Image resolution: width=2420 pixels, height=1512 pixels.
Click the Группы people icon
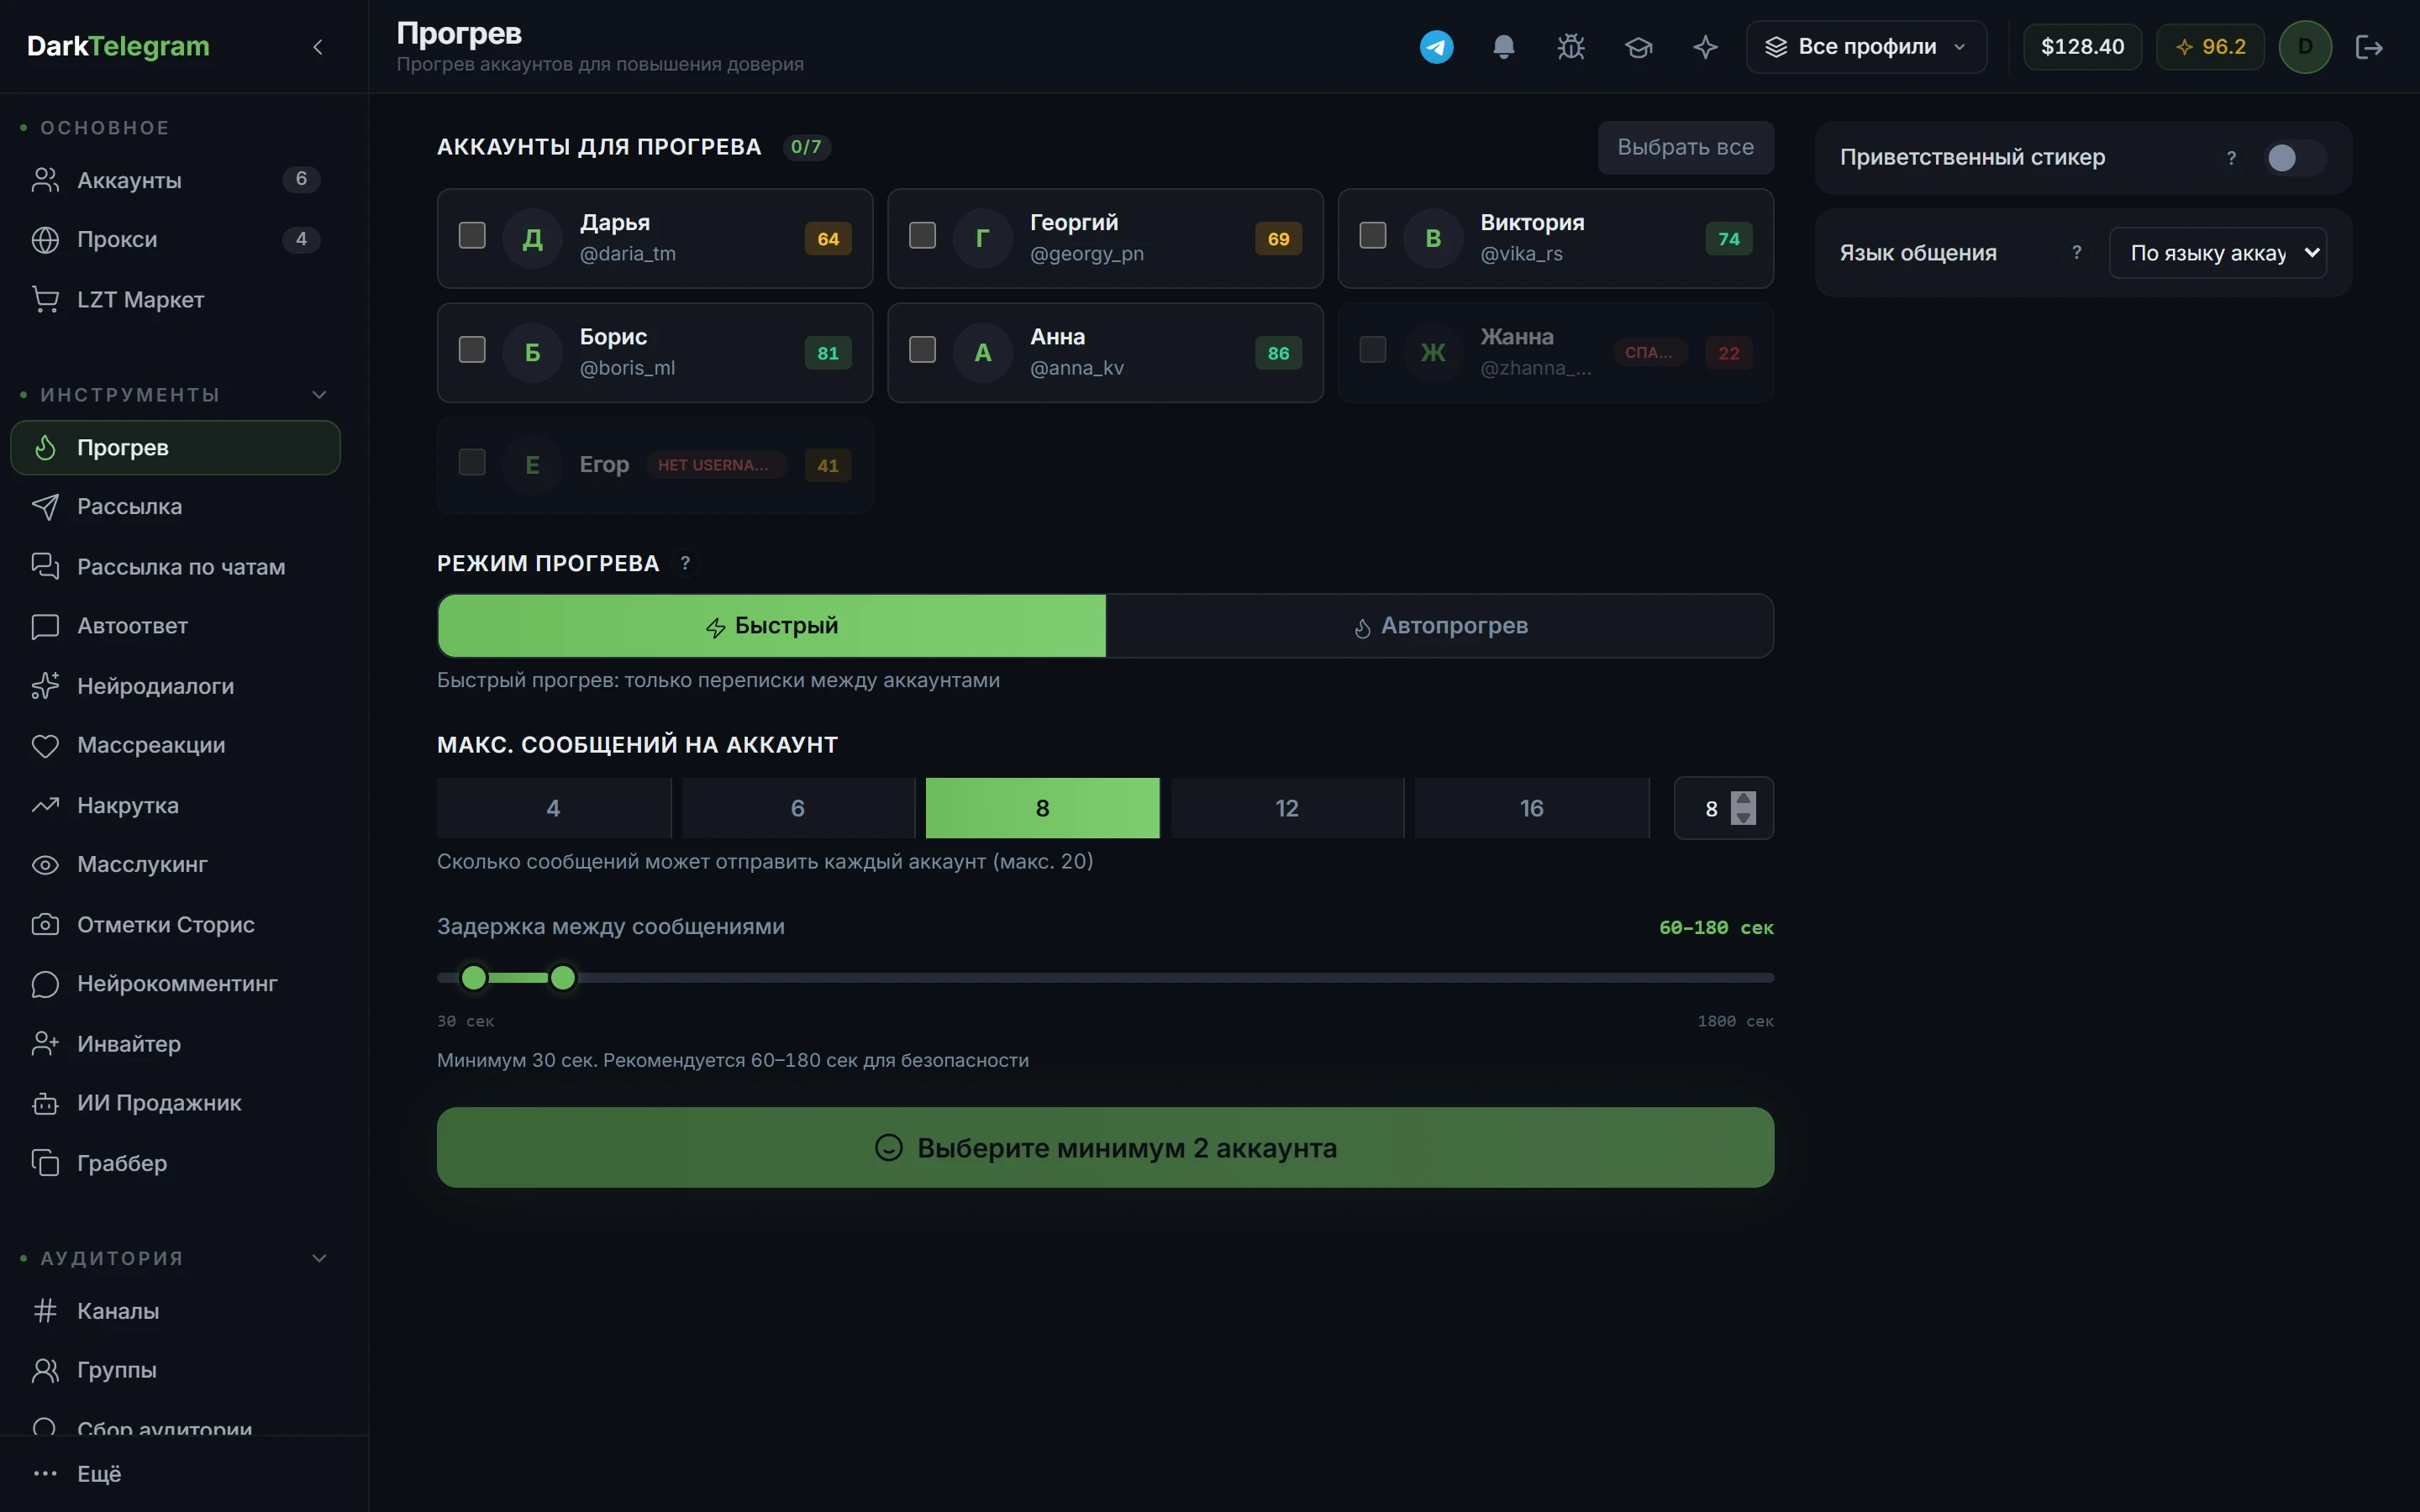[45, 1370]
